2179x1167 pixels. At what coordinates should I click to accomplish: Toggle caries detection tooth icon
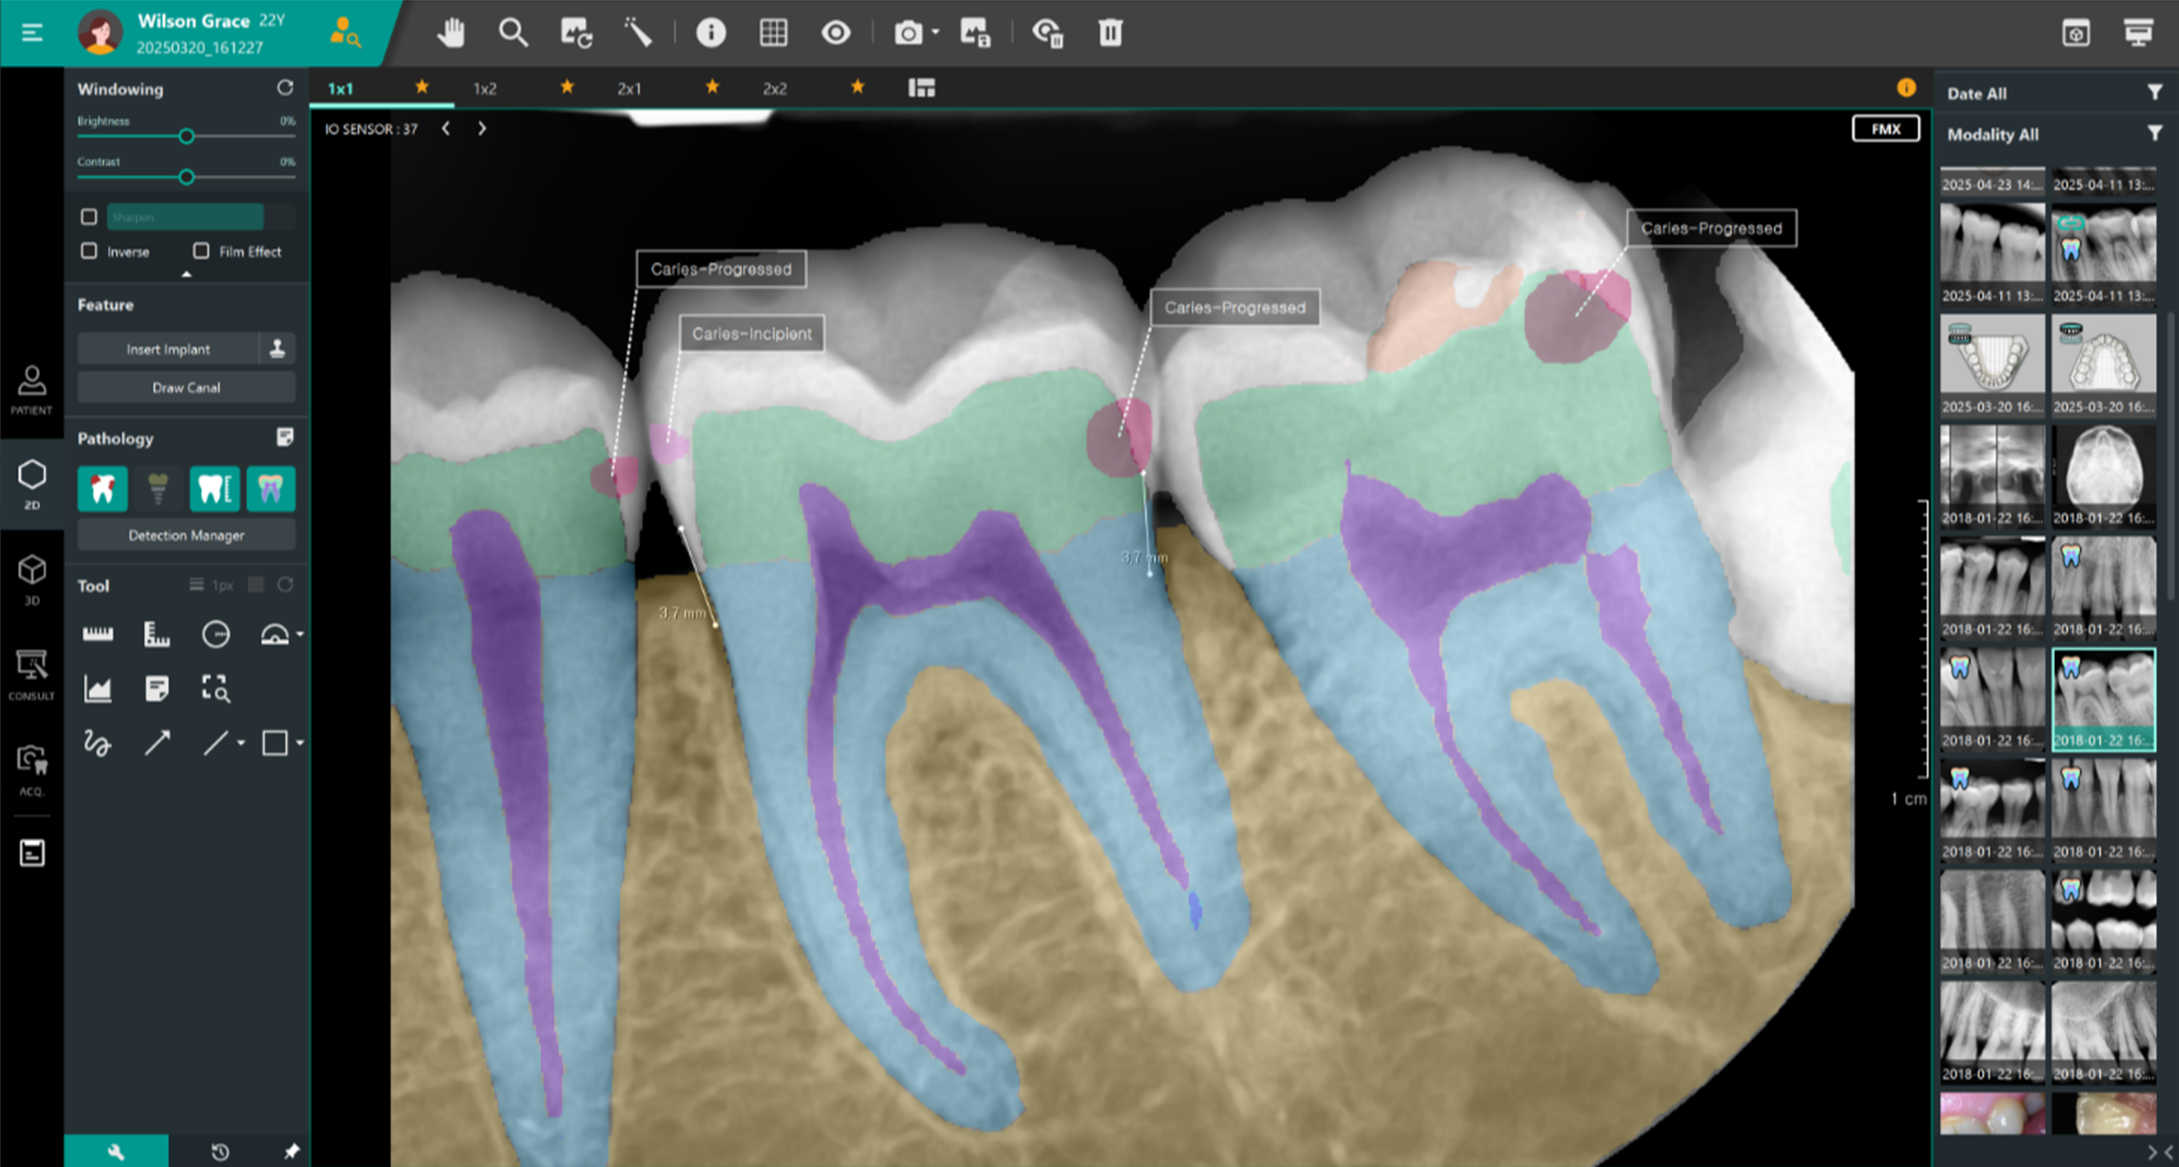(x=103, y=488)
